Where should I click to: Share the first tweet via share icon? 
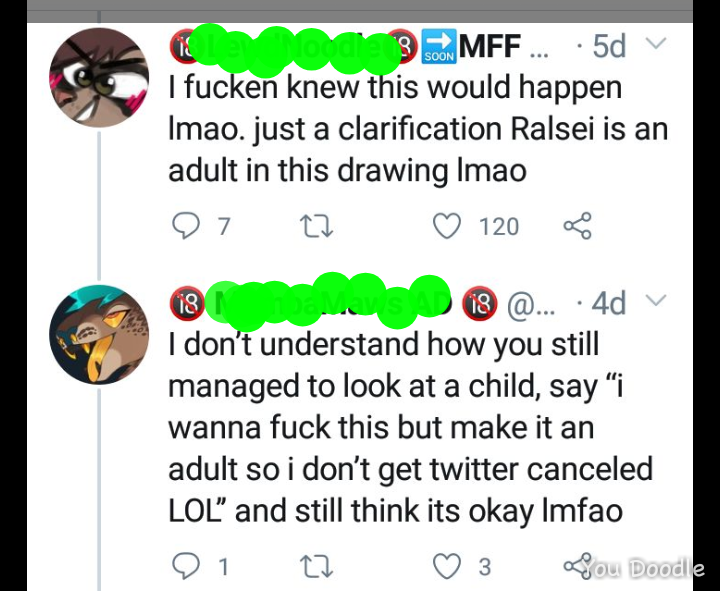pyautogui.click(x=577, y=226)
